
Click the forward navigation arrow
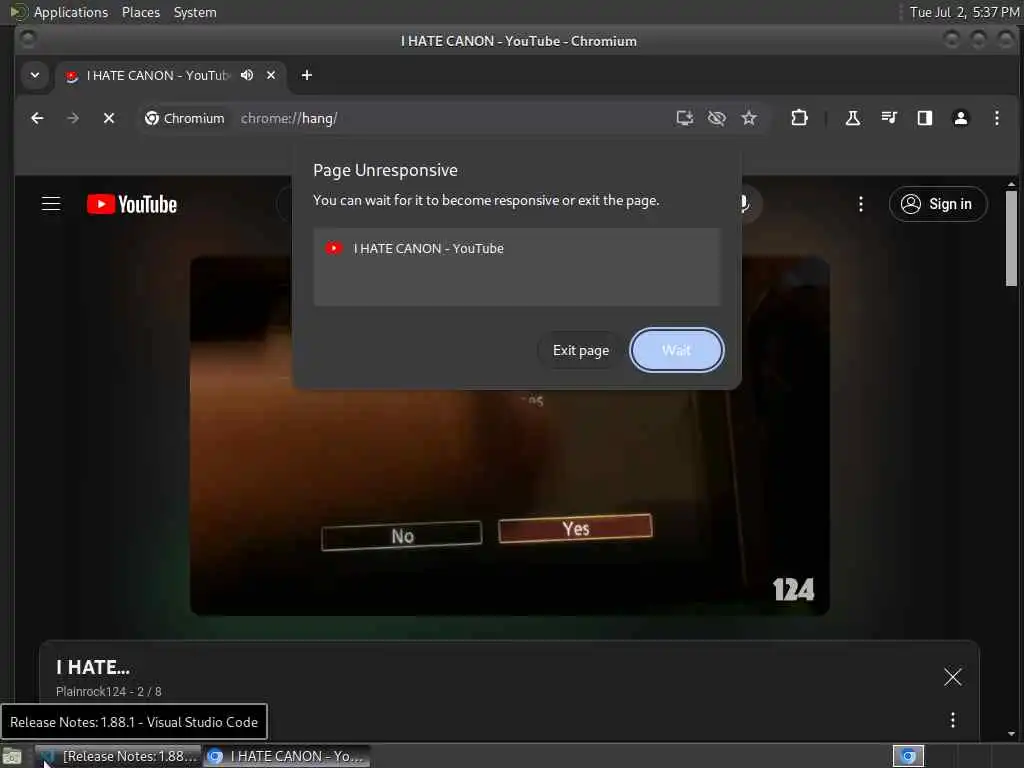[73, 118]
